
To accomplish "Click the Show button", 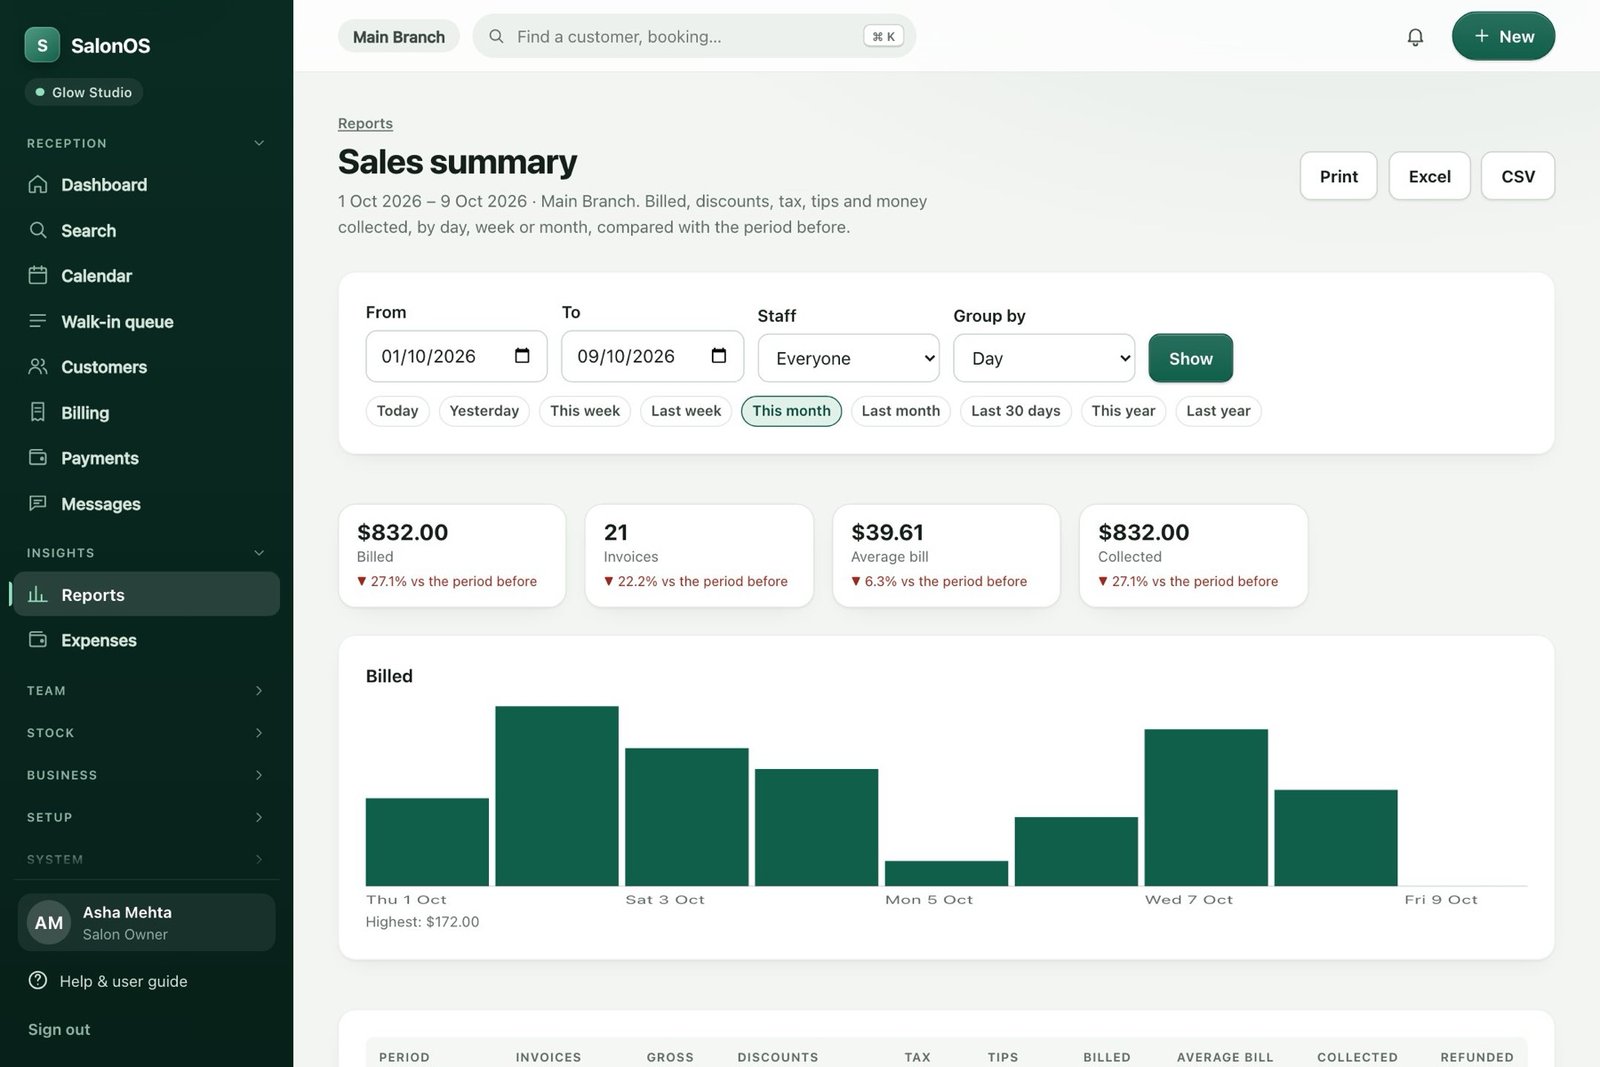I will click(x=1190, y=358).
